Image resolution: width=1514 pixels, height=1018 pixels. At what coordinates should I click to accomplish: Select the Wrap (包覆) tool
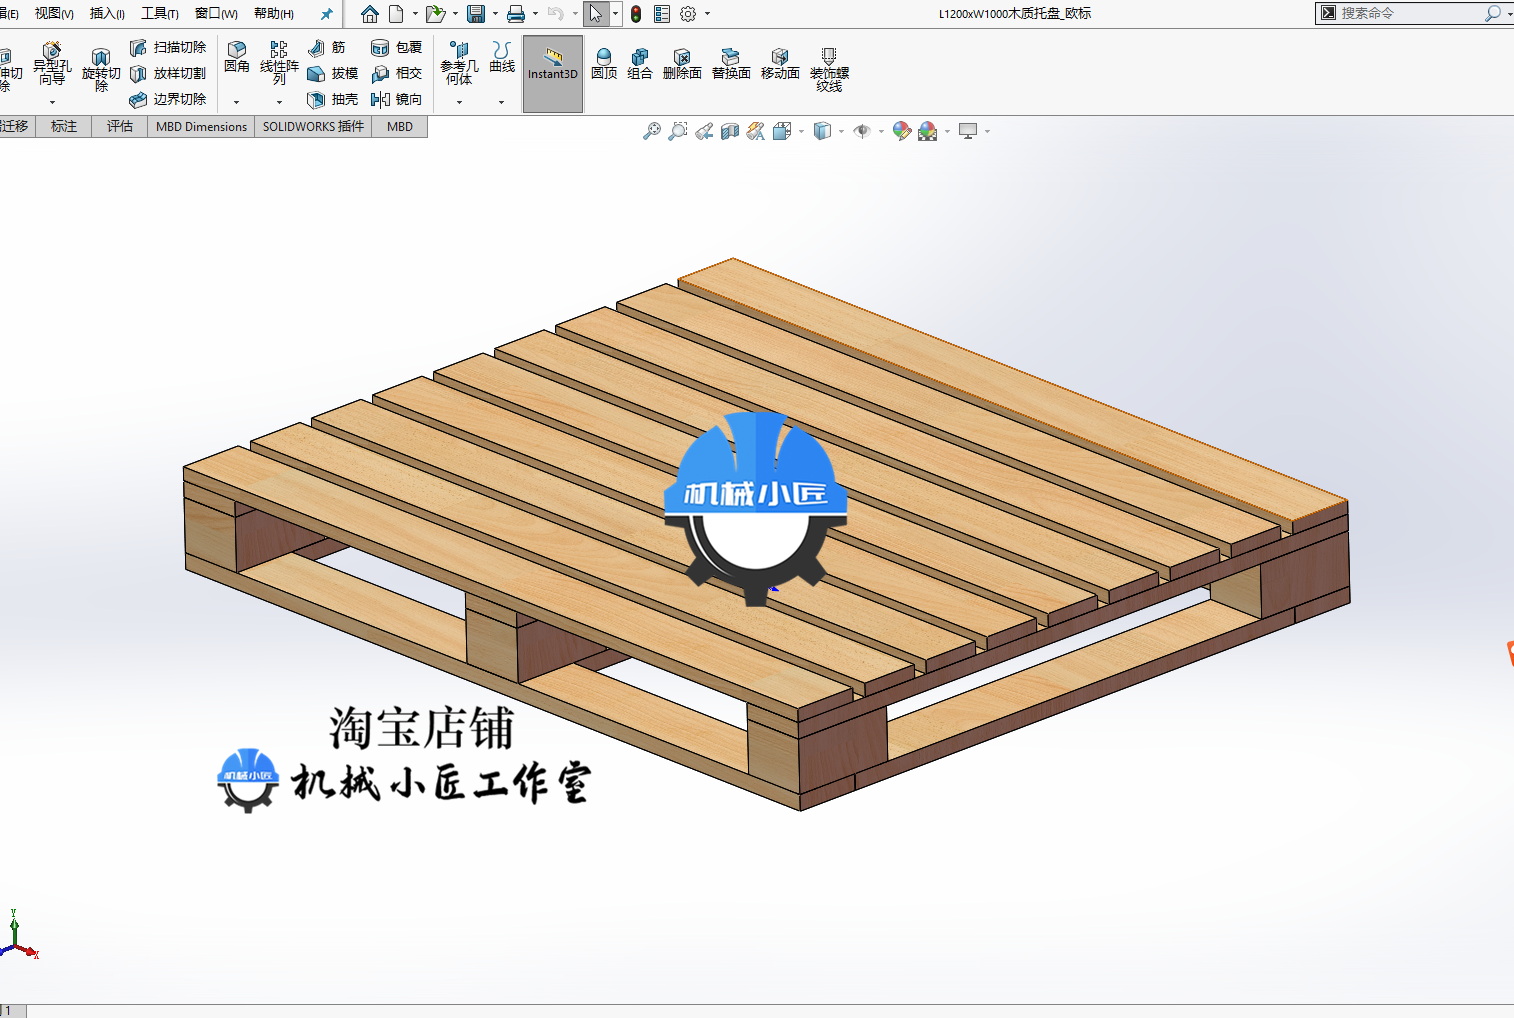coord(396,47)
